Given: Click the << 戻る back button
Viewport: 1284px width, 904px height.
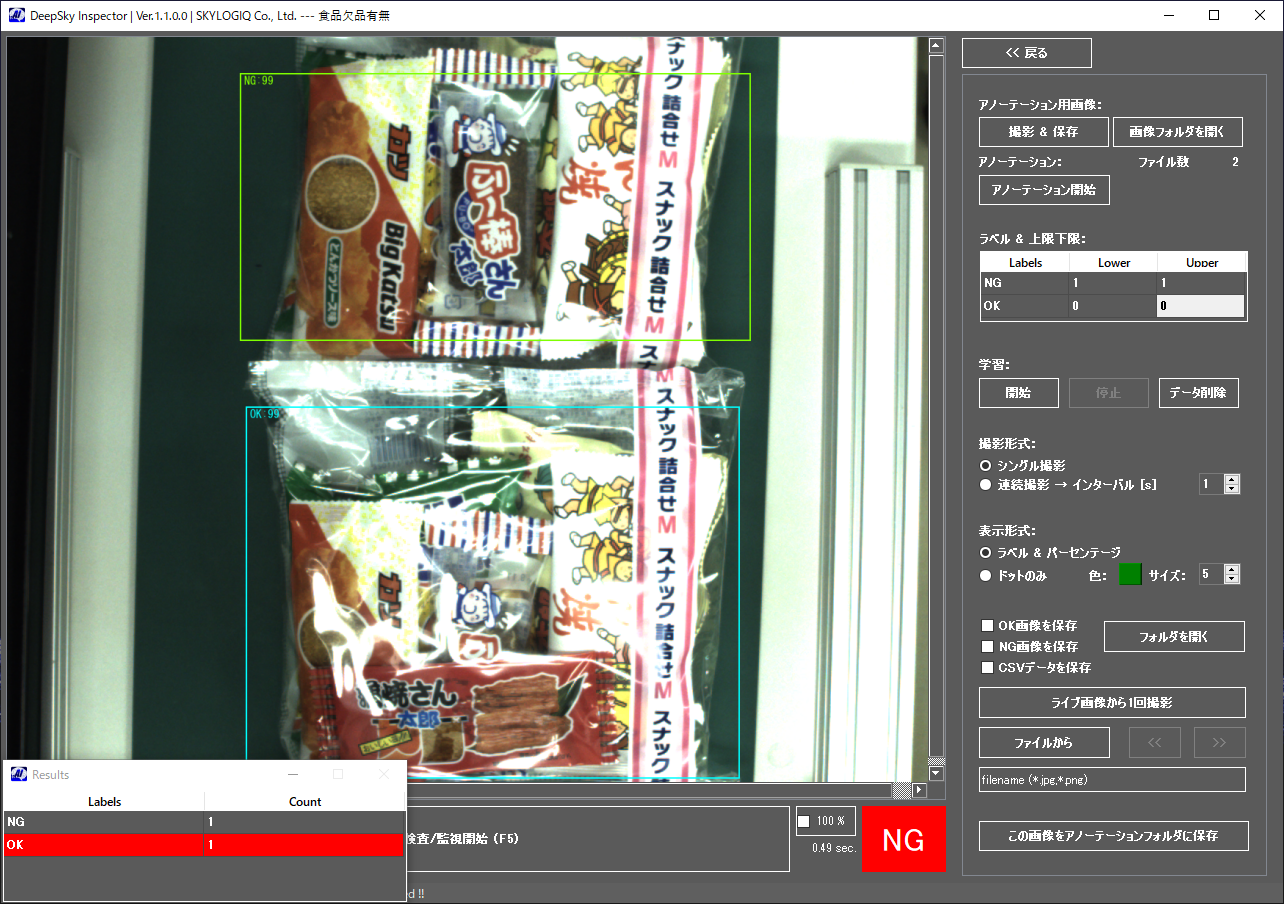Looking at the screenshot, I should coord(1027,53).
